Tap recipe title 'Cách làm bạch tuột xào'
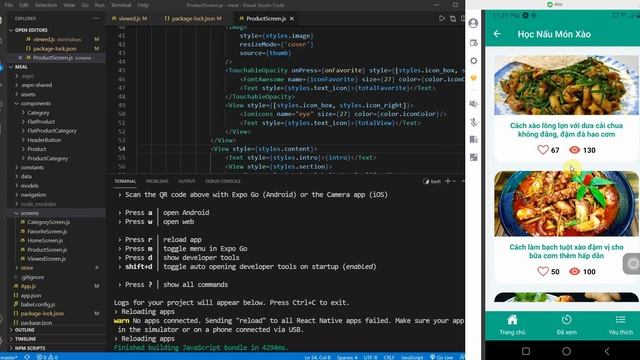The width and height of the screenshot is (640, 360). point(566,251)
